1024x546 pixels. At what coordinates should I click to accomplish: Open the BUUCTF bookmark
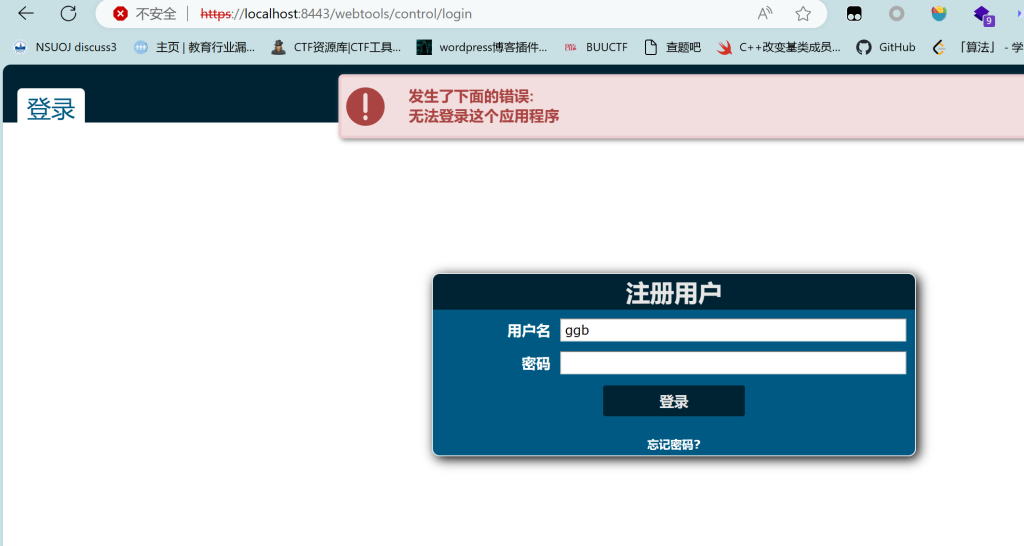[596, 47]
